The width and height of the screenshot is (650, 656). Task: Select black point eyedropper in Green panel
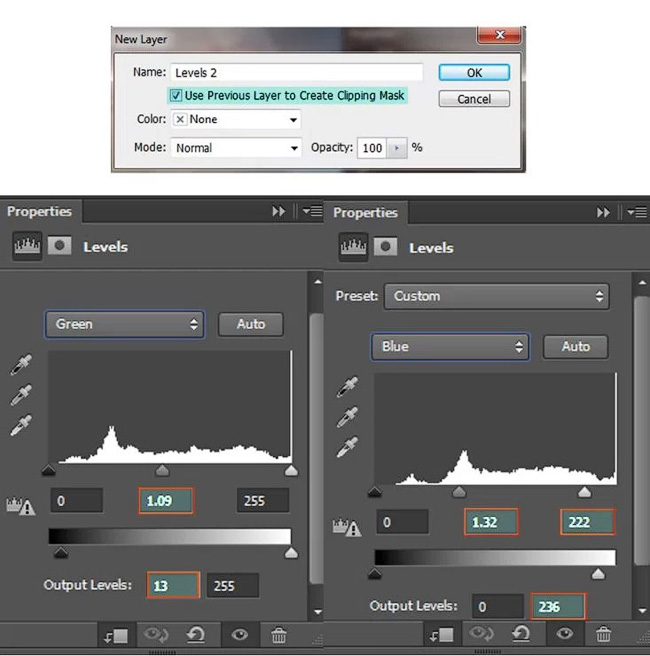tap(21, 364)
